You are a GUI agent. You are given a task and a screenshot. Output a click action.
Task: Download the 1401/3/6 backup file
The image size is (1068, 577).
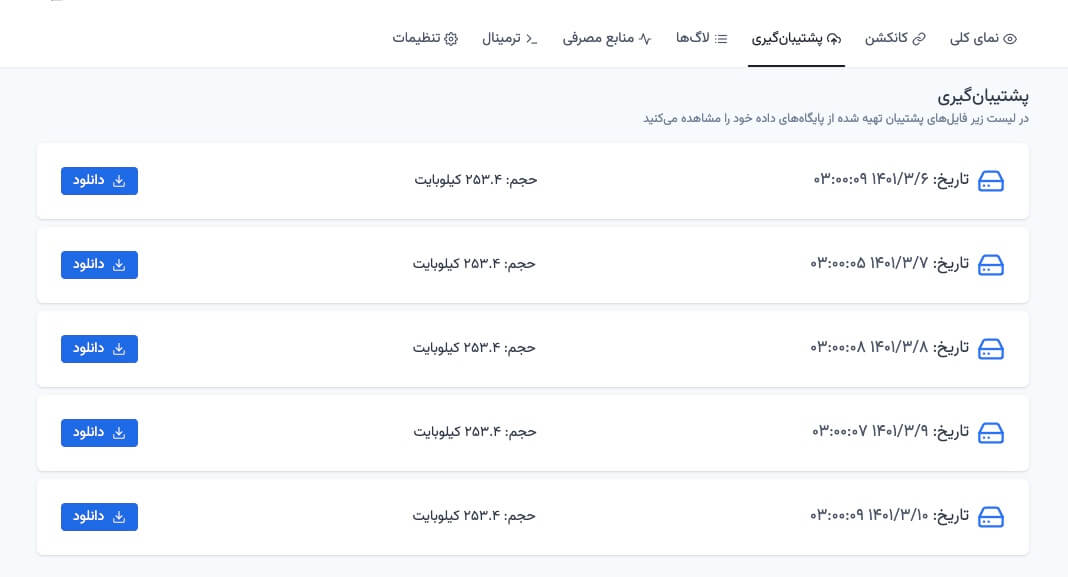point(99,180)
